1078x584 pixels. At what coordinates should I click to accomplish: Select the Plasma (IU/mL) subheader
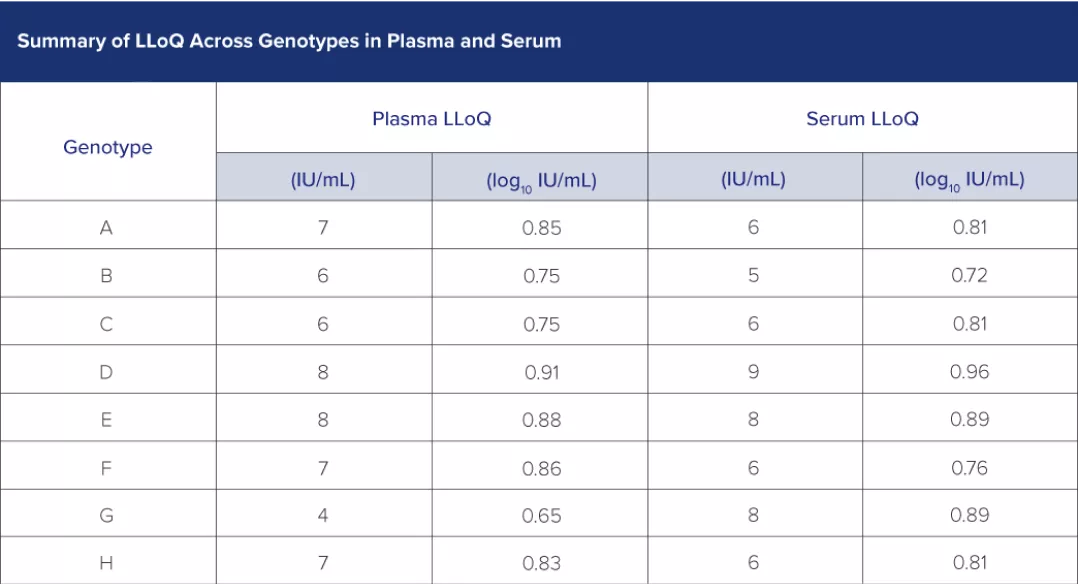coord(323,180)
